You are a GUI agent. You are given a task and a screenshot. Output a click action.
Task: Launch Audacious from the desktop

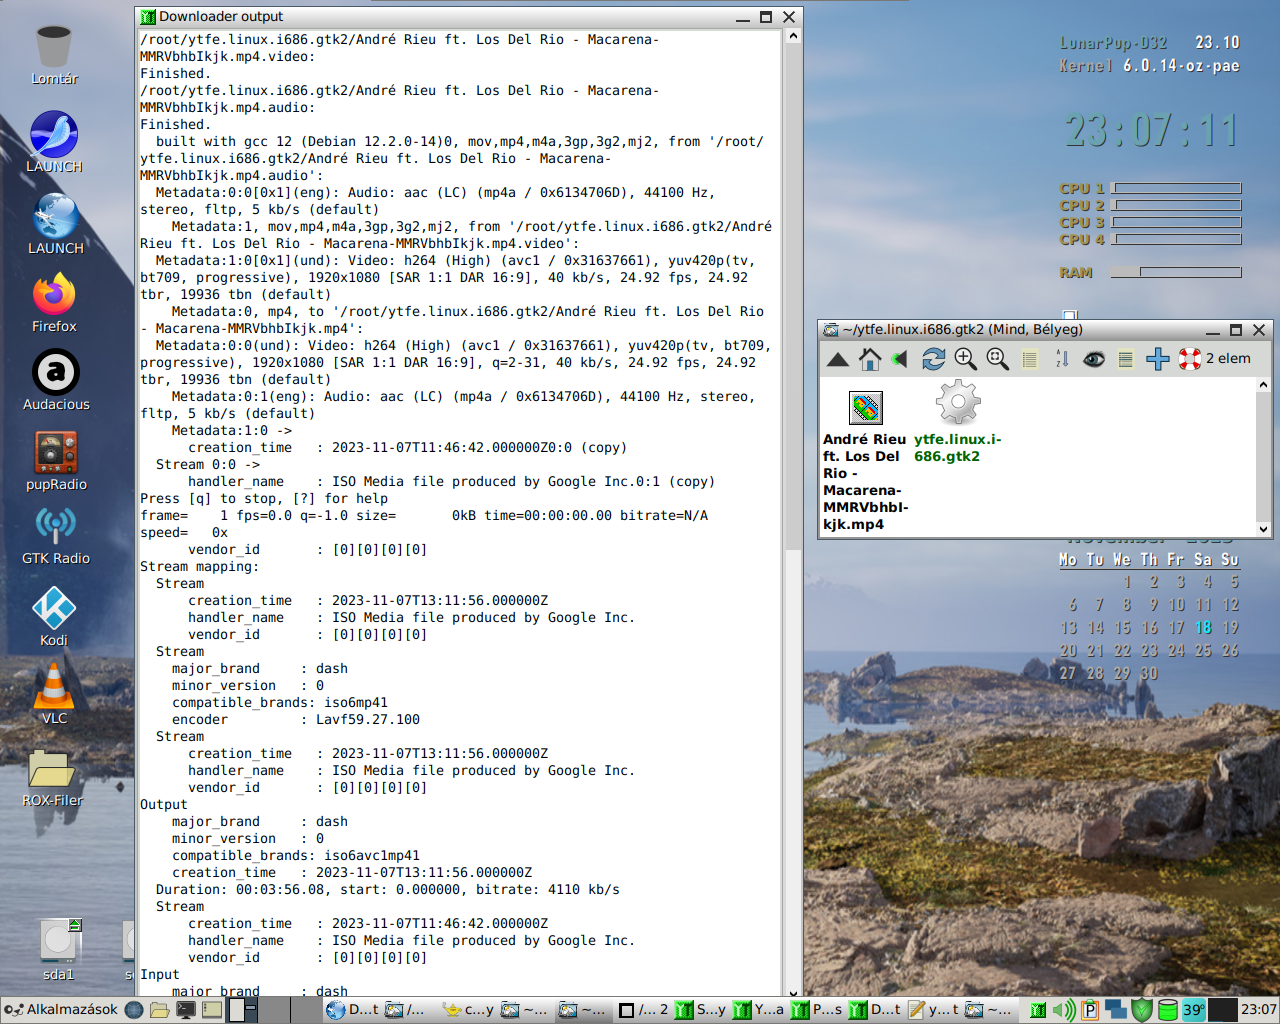click(x=56, y=380)
